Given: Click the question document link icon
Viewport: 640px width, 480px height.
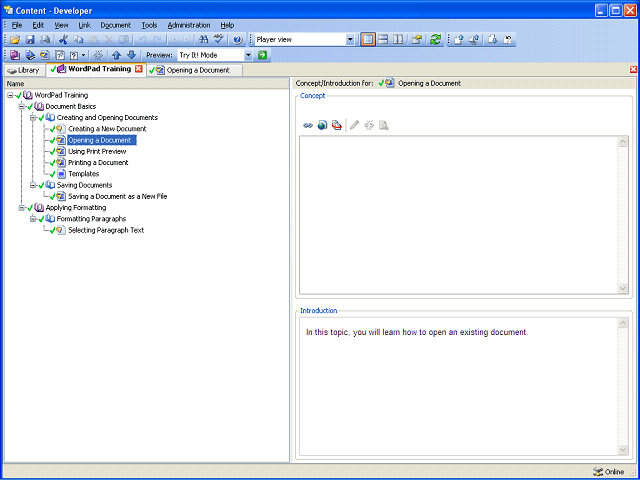Looking at the screenshot, I should click(74, 55).
